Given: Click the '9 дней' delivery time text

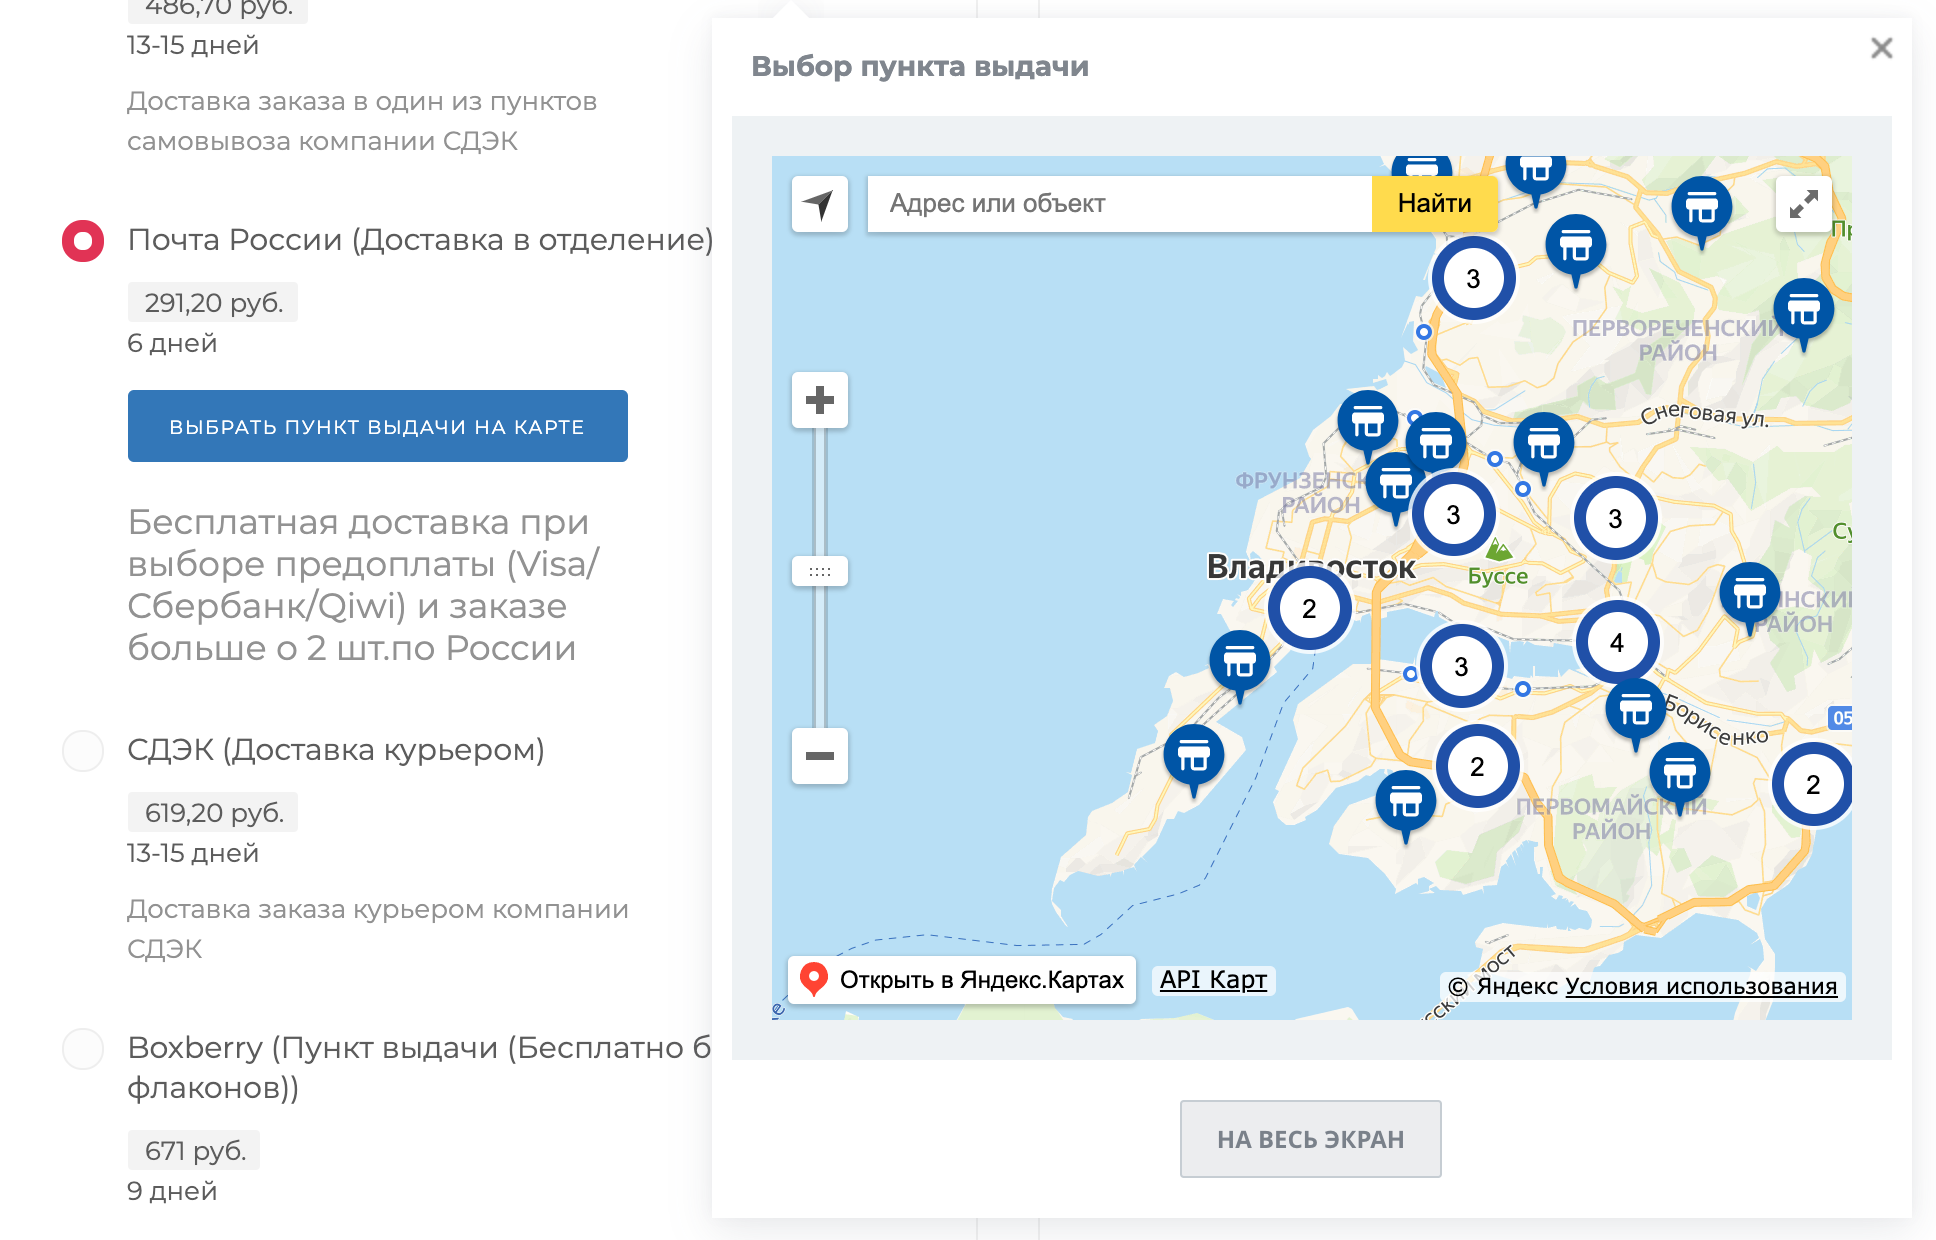Looking at the screenshot, I should (x=172, y=1192).
